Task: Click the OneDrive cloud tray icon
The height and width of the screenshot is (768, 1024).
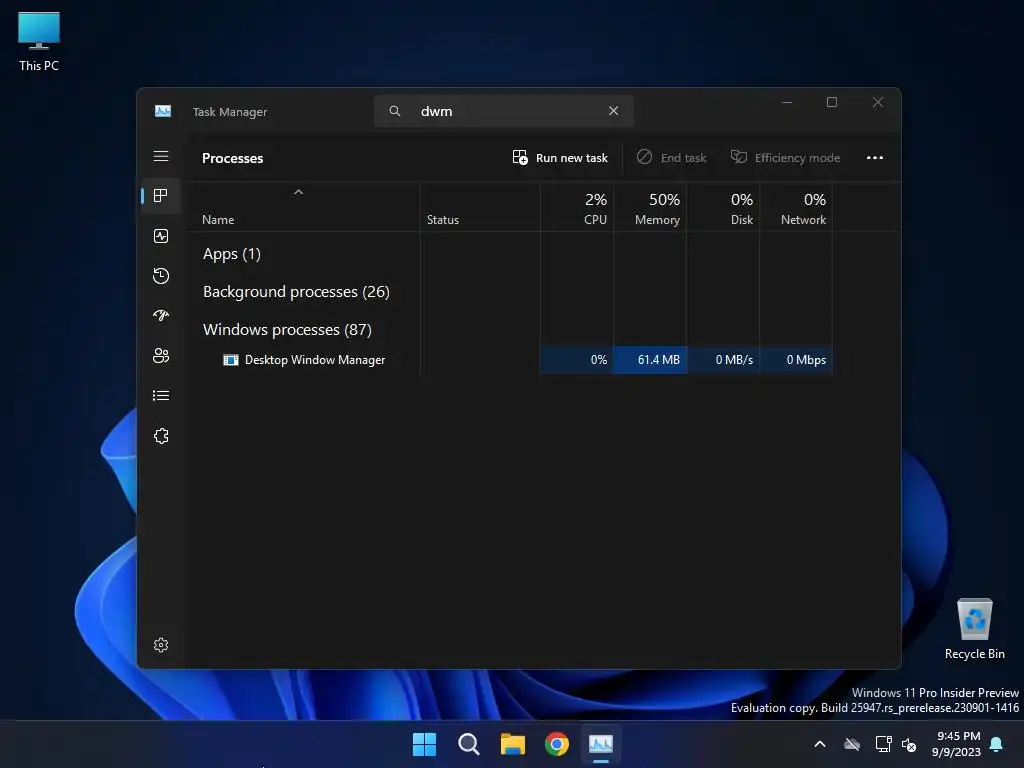Action: 852,744
